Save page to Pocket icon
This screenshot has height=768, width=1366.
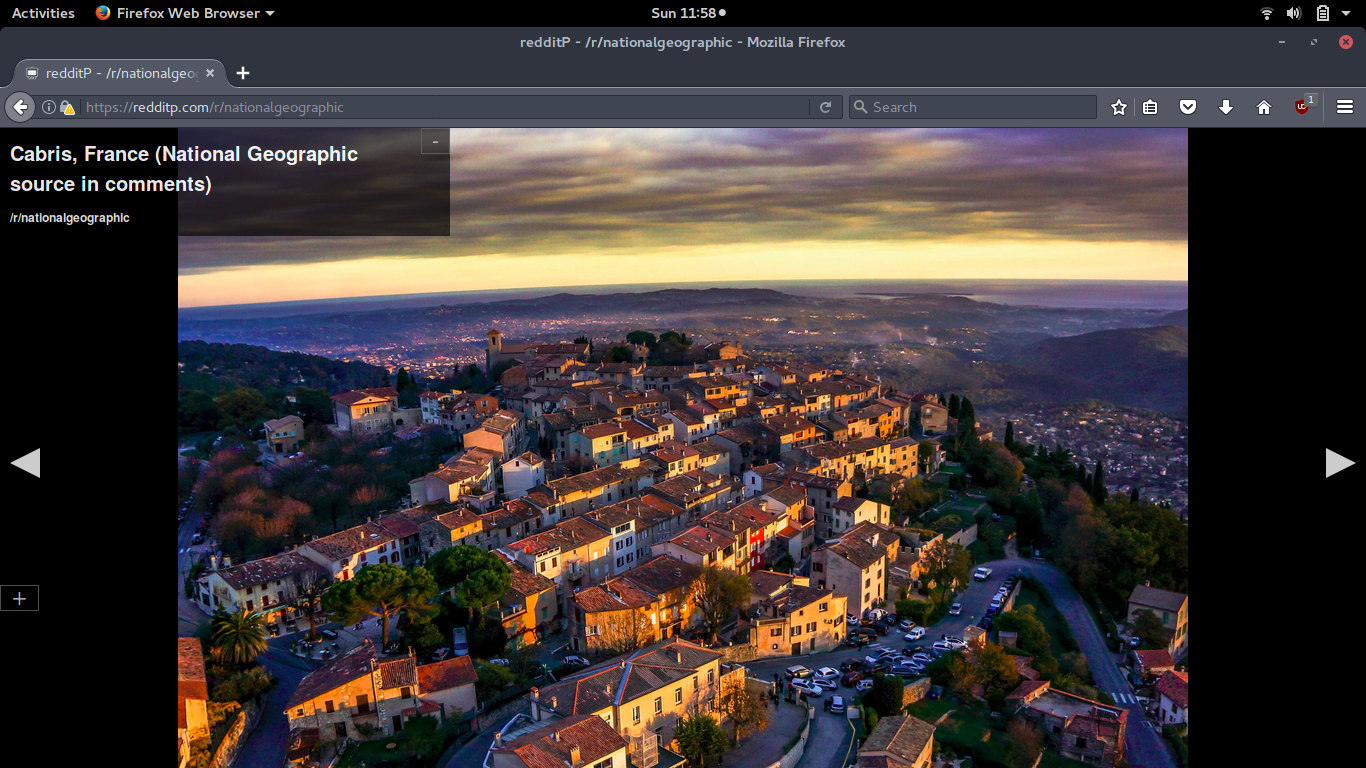coord(1188,107)
